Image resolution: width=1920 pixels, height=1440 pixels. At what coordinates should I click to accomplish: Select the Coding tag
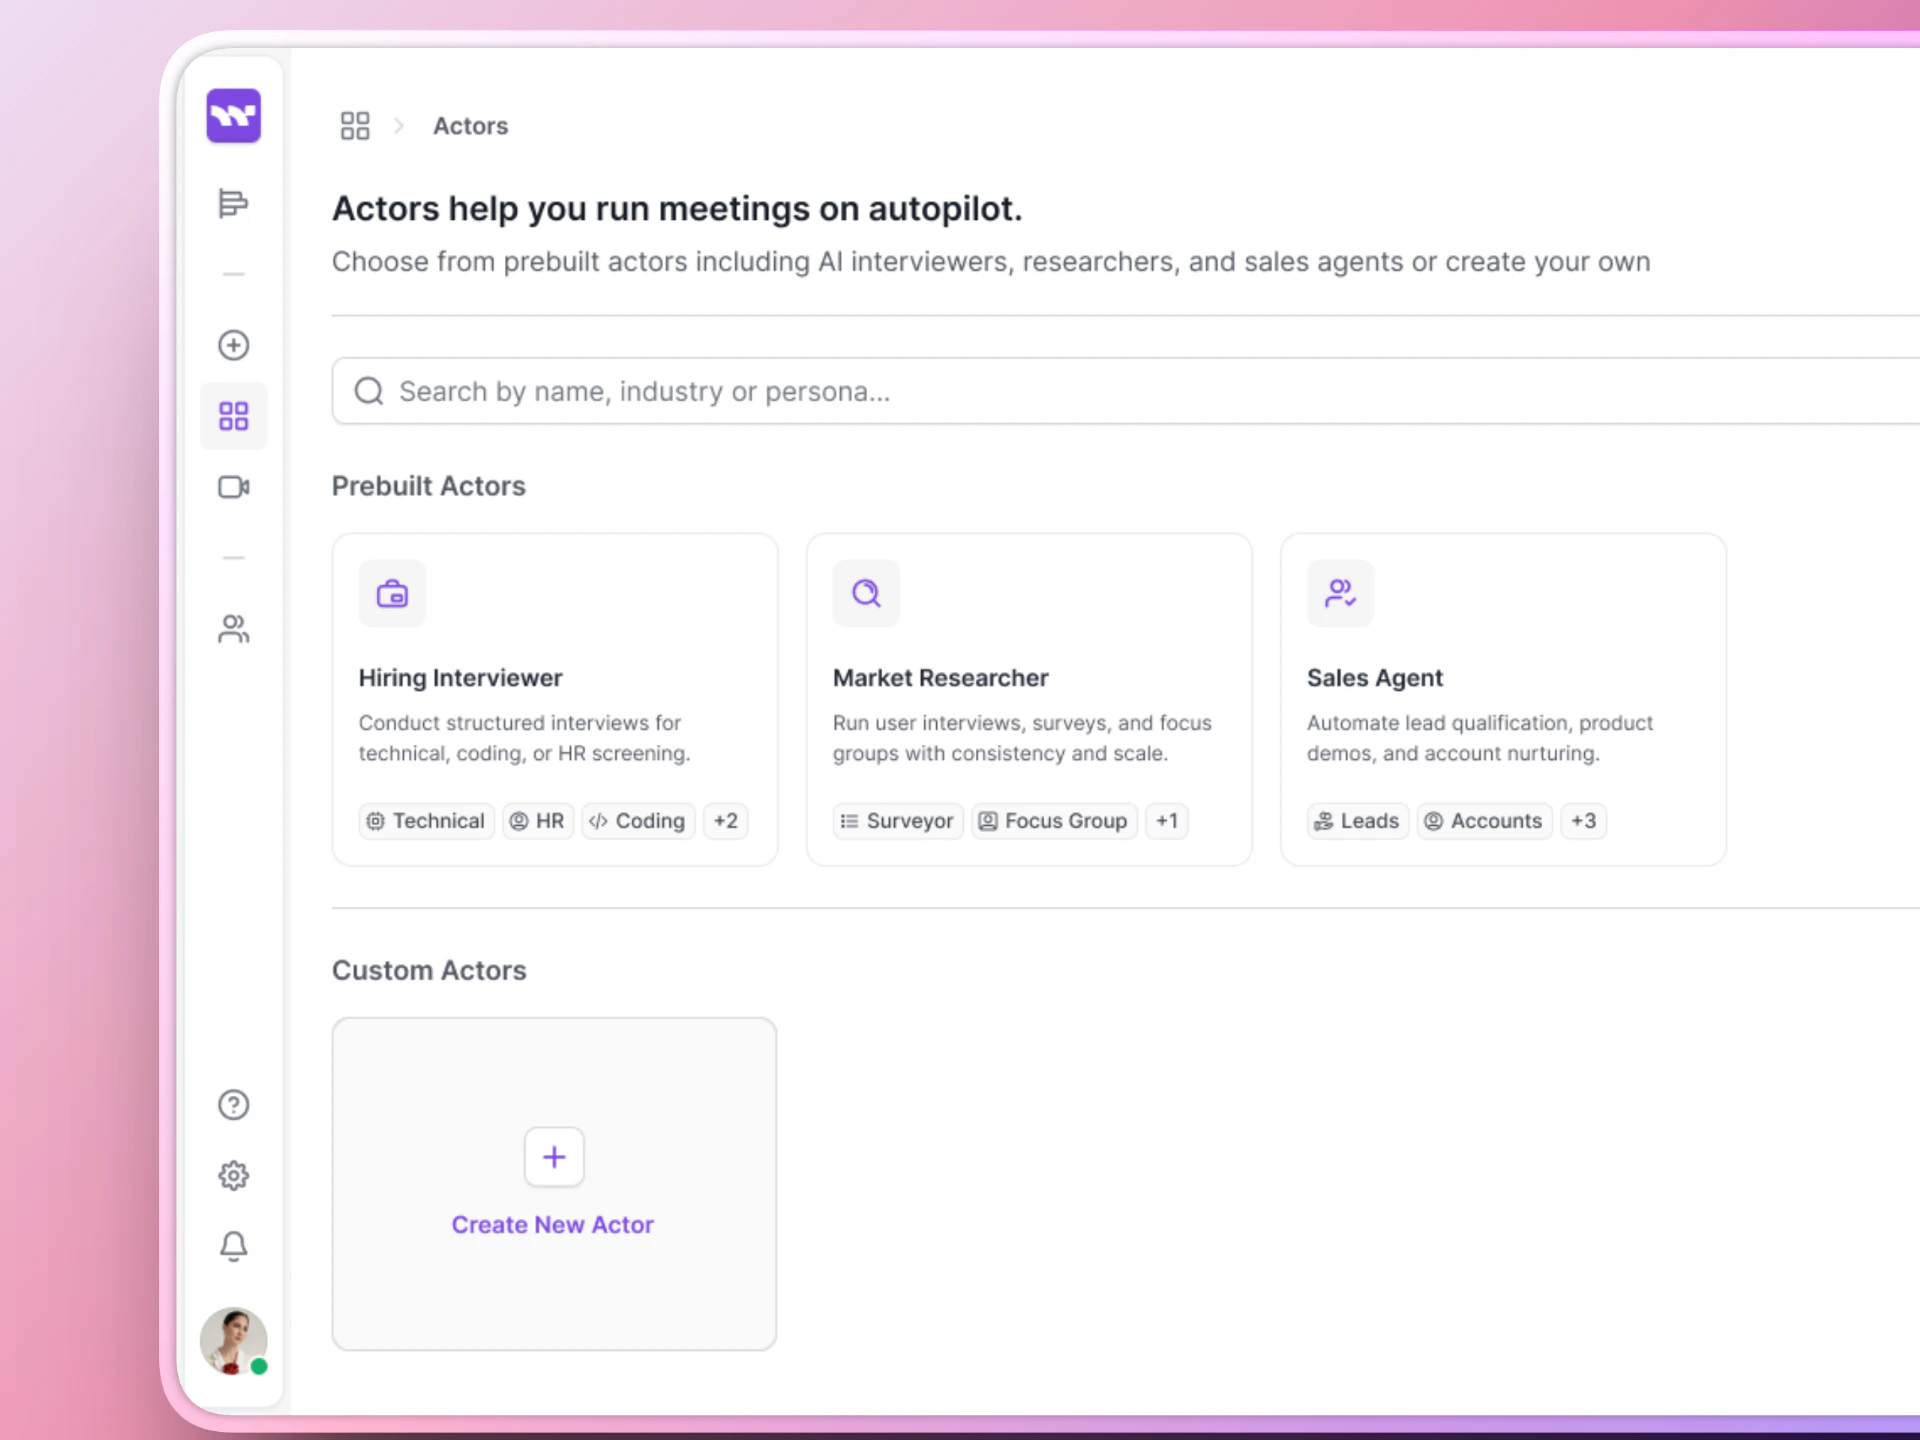point(638,821)
